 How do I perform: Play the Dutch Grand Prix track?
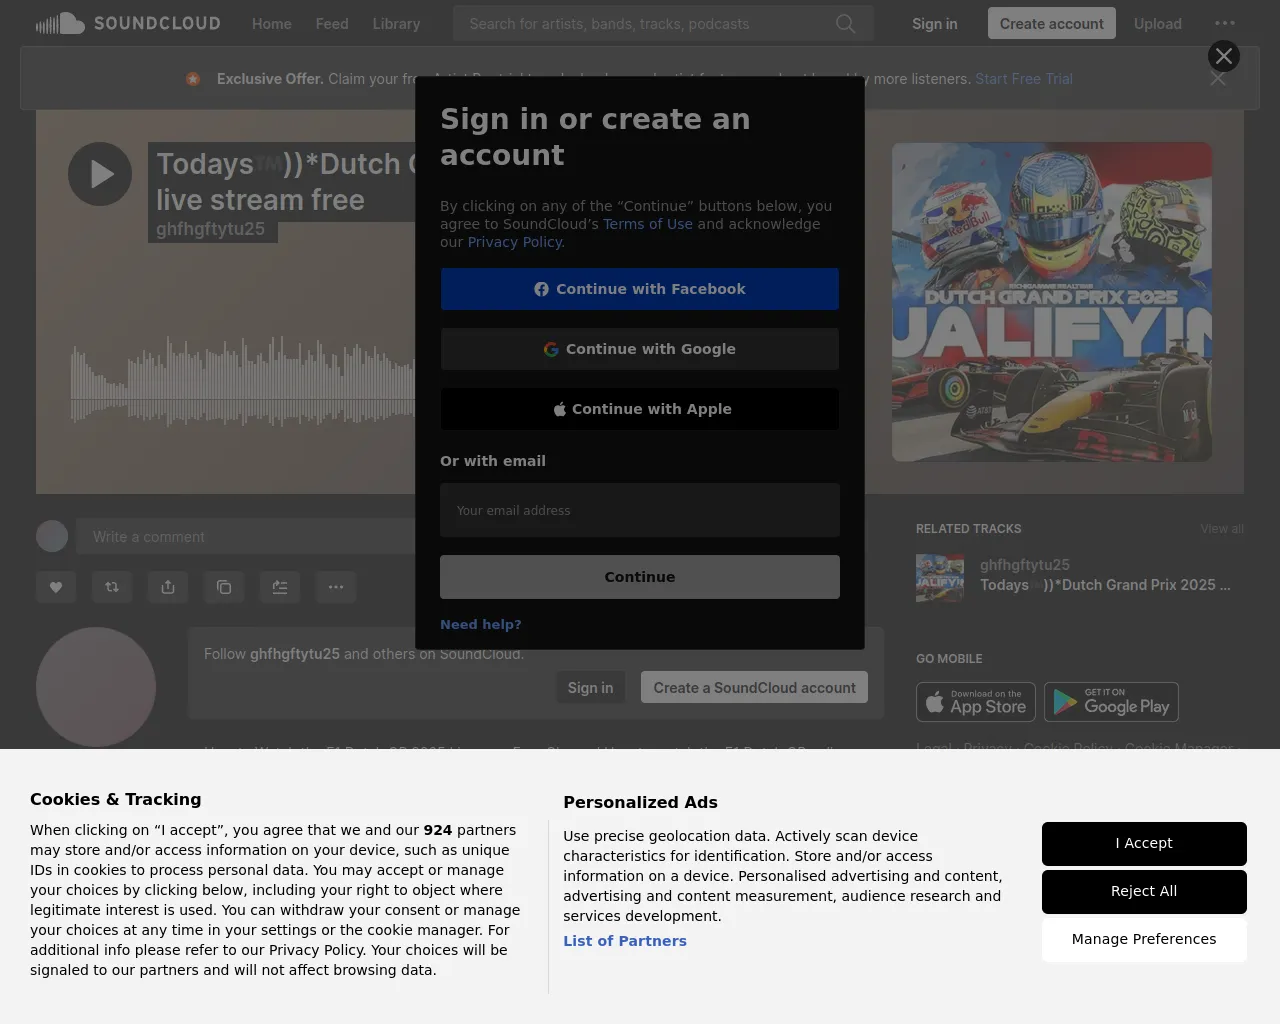100,174
